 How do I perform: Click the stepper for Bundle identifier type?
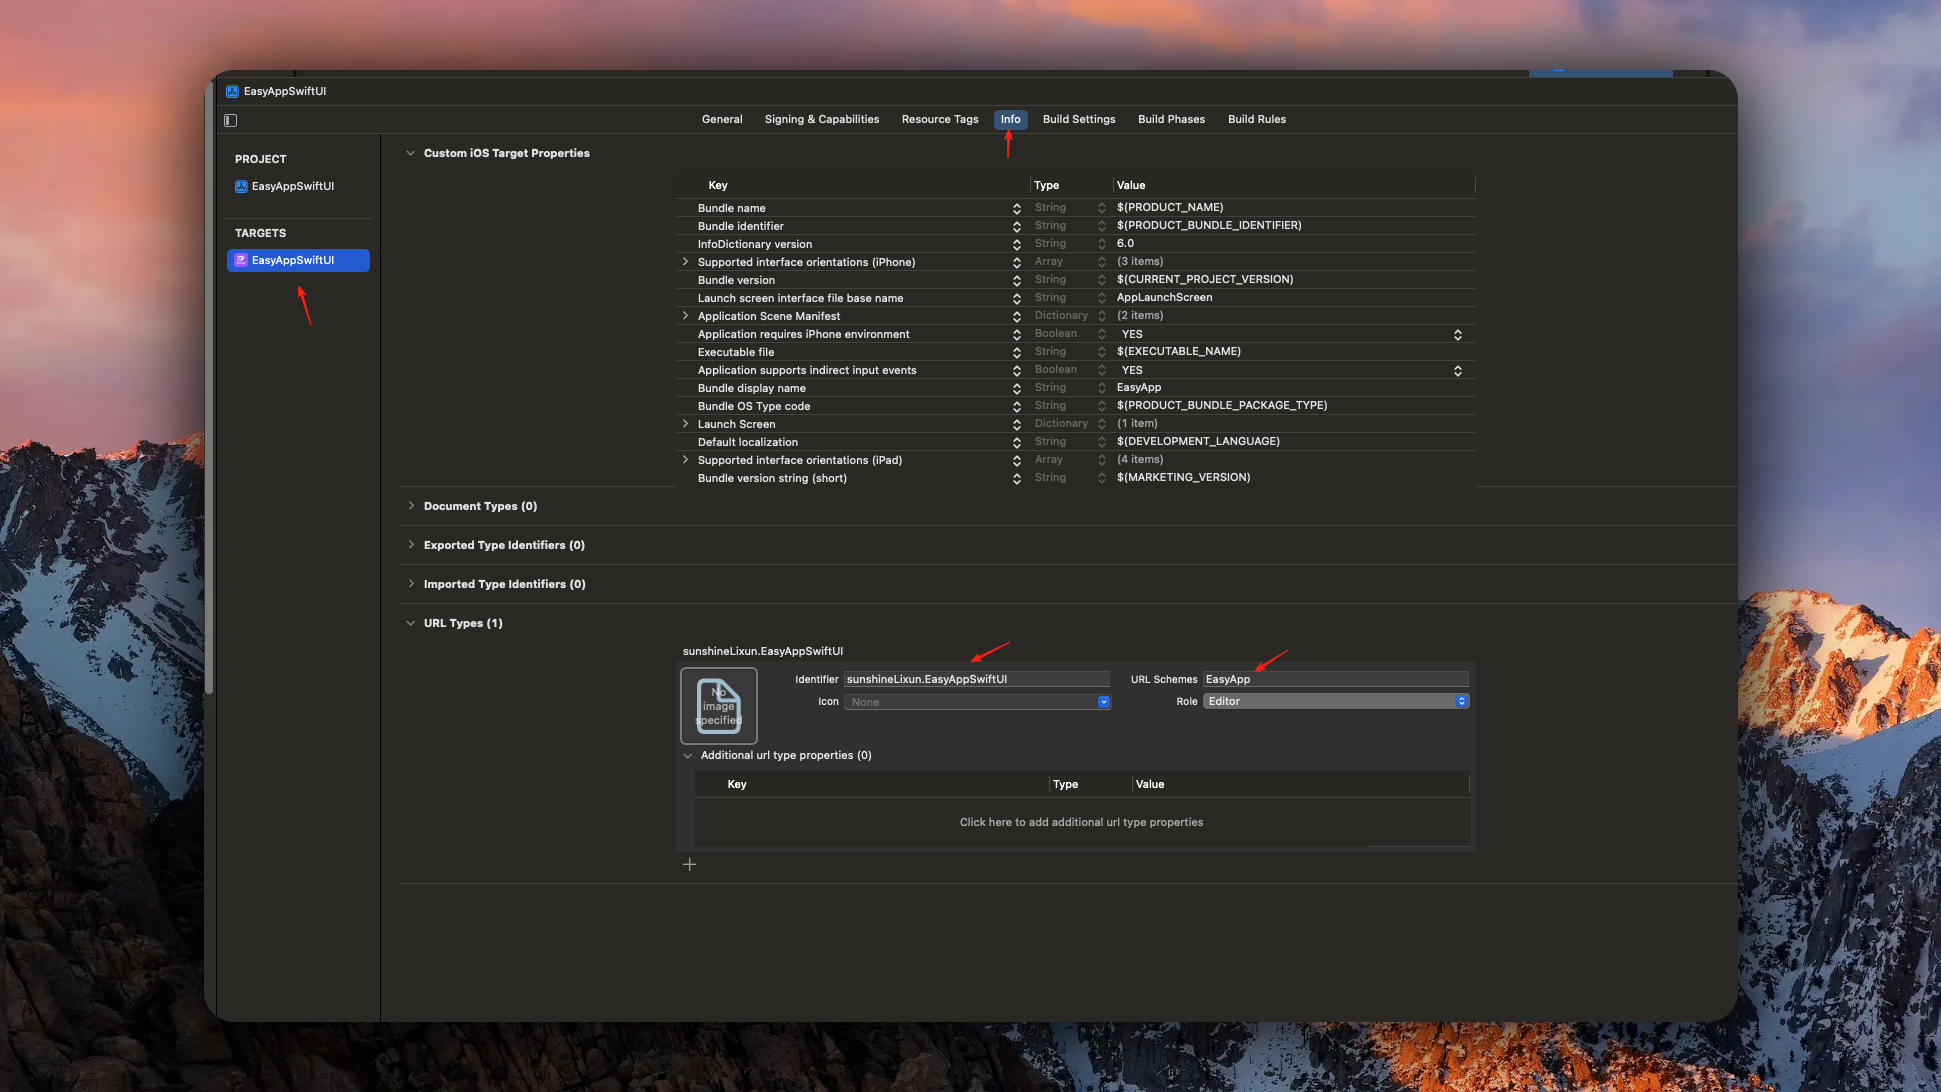click(1101, 226)
